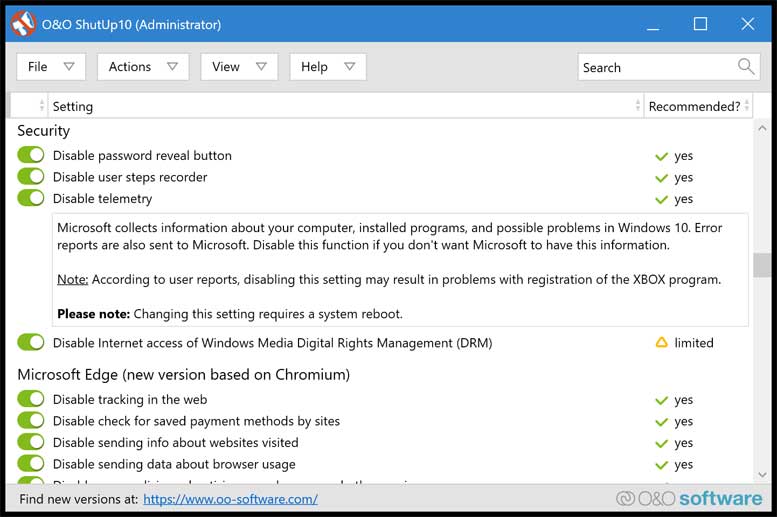The image size is (777, 517).
Task: Click the underlined 'Note:' text in description
Action: click(72, 279)
